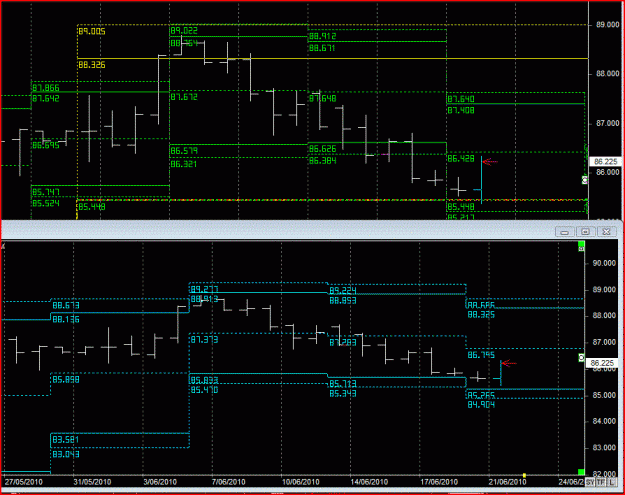Viewport: 625px width, 495px height.
Task: Select the 7/06/2010 date label
Action: point(228,482)
